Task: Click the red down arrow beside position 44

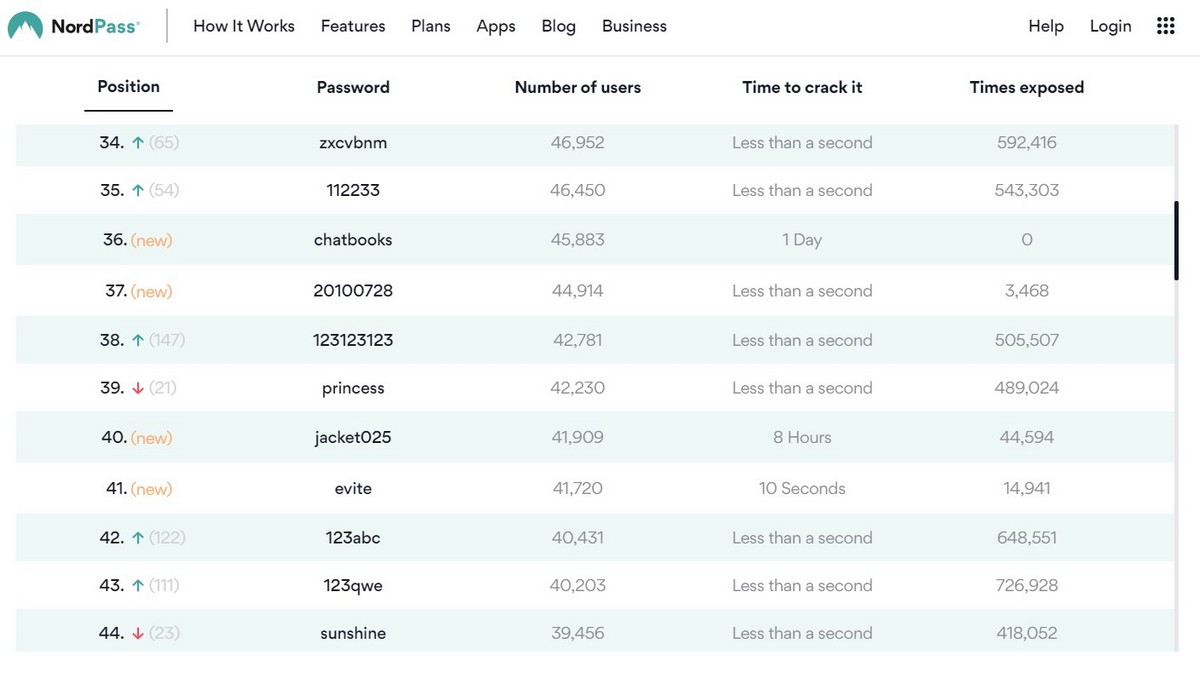Action: pyautogui.click(x=137, y=633)
